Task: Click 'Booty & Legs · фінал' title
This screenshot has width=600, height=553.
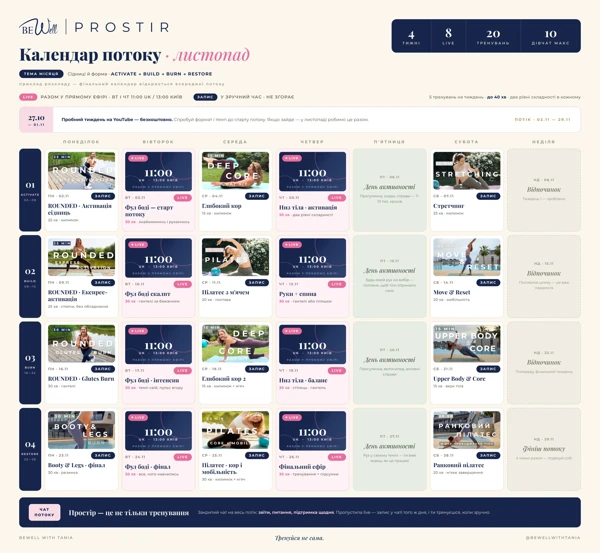Action: coord(77,465)
